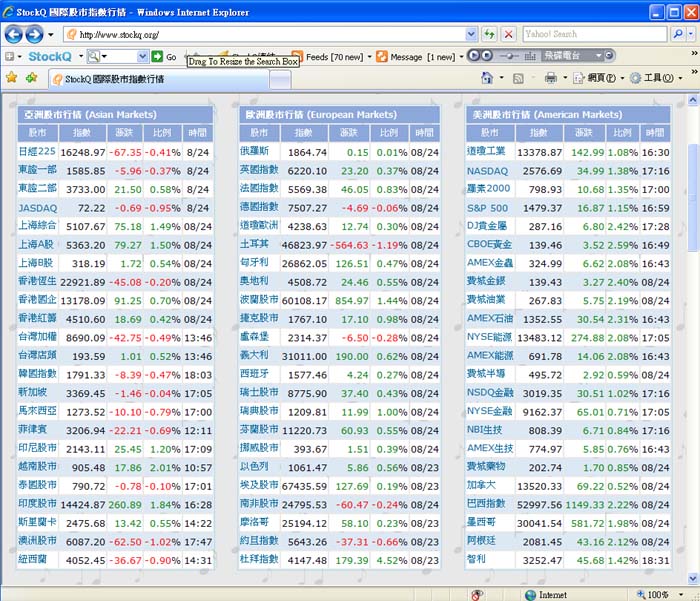
Task: Open the 俄羅斯 index link
Action: (x=254, y=151)
